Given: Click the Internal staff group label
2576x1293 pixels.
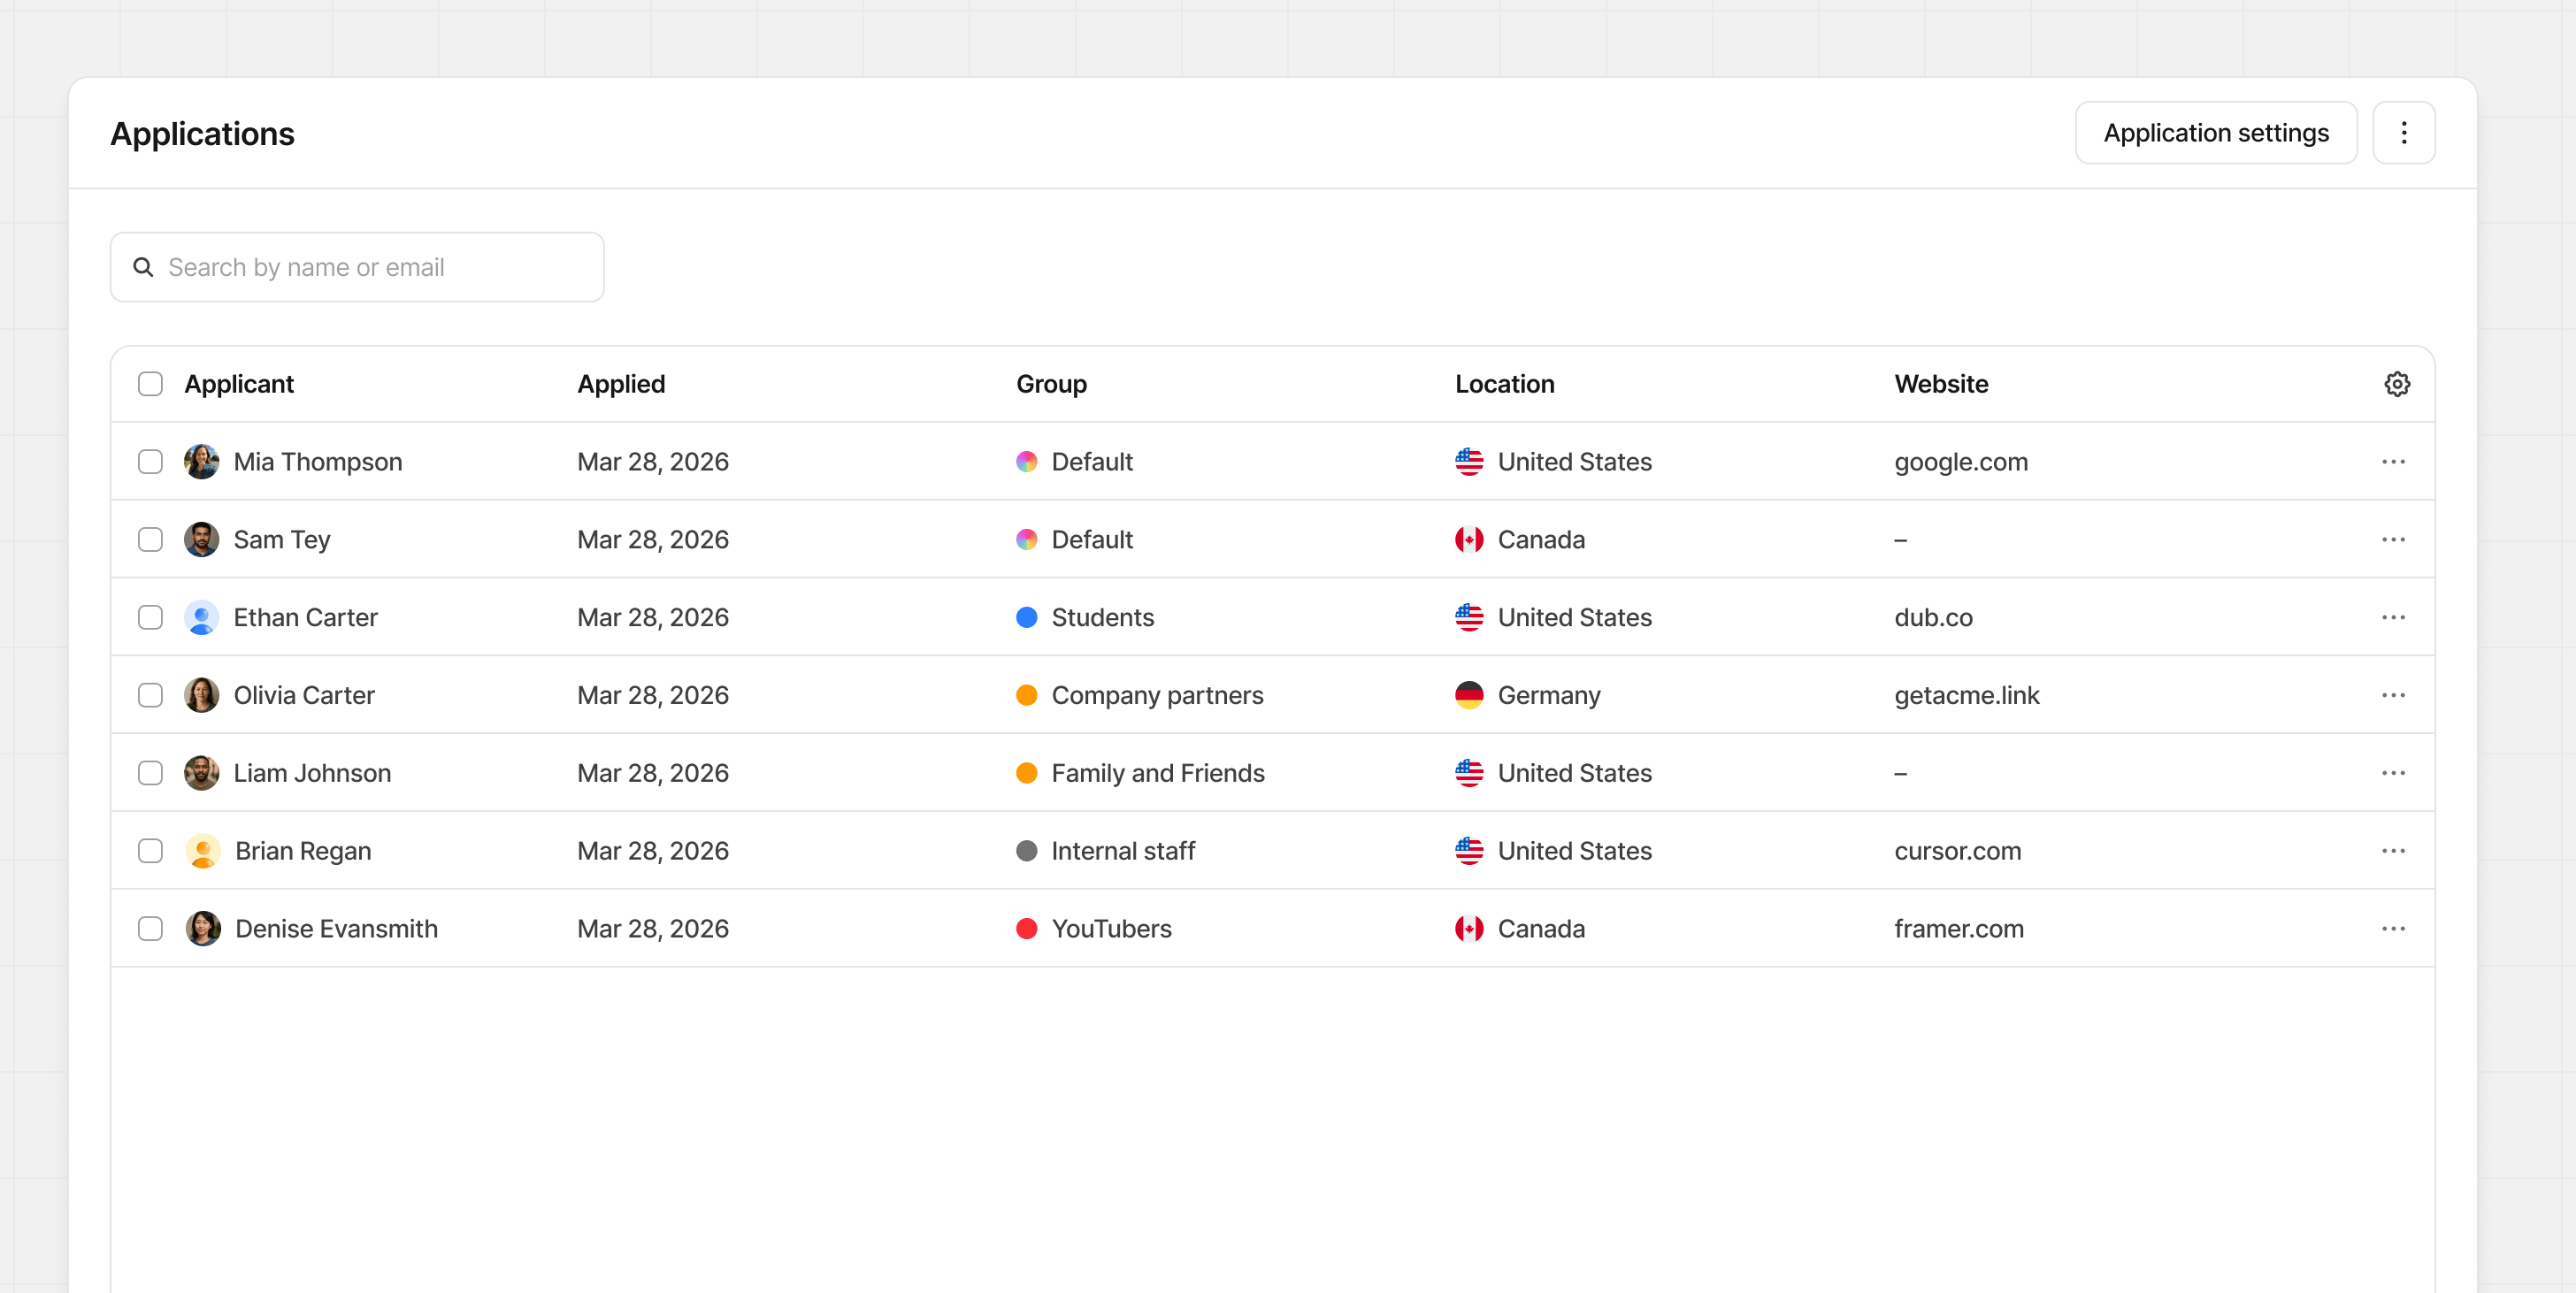Looking at the screenshot, I should pyautogui.click(x=1123, y=851).
